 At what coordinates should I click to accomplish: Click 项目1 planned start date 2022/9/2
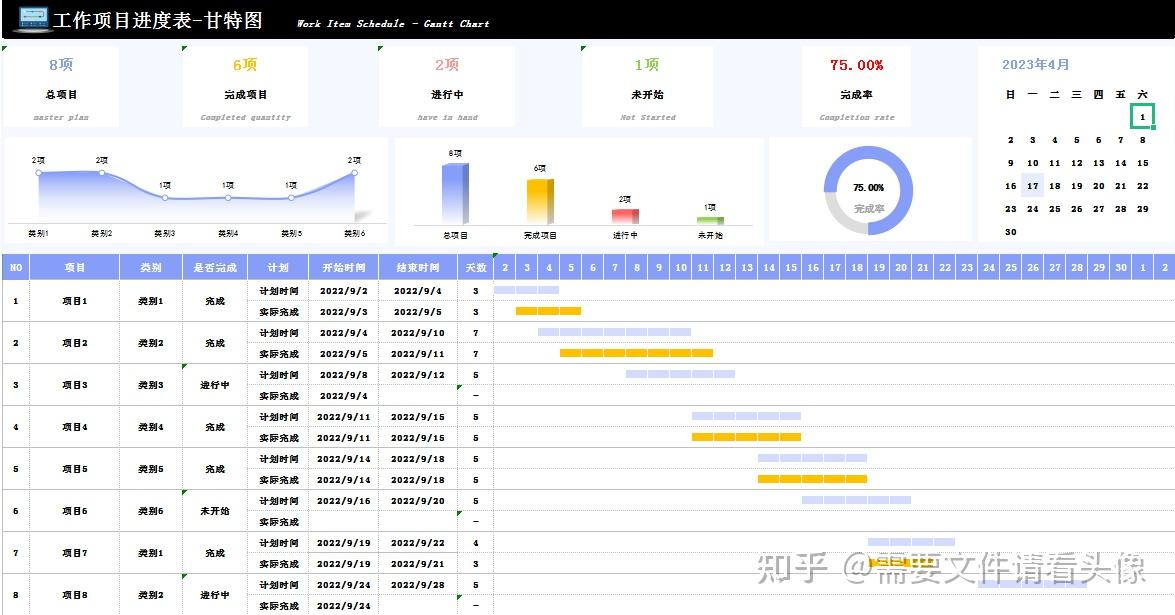(343, 291)
